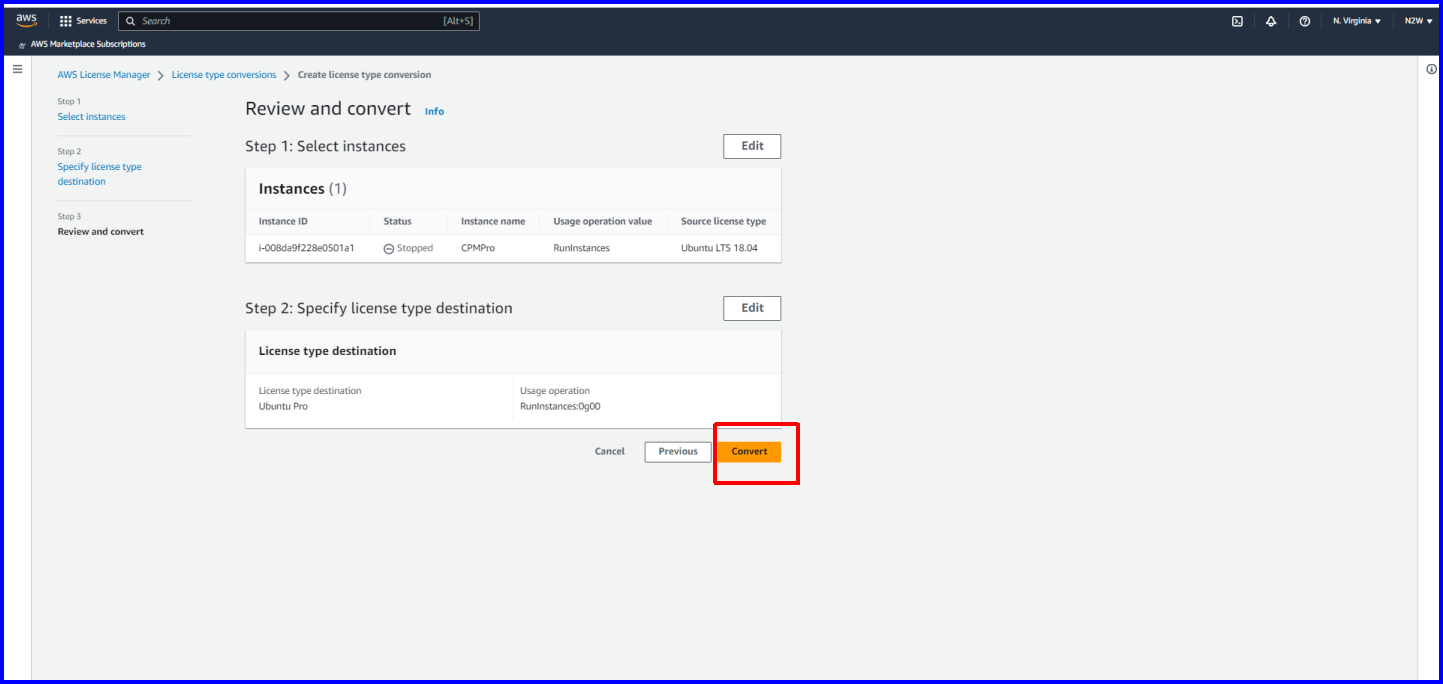Screen dimensions: 1443x684
Task: Click the RunInstances:0g00 usage operation value
Action: click(560, 407)
